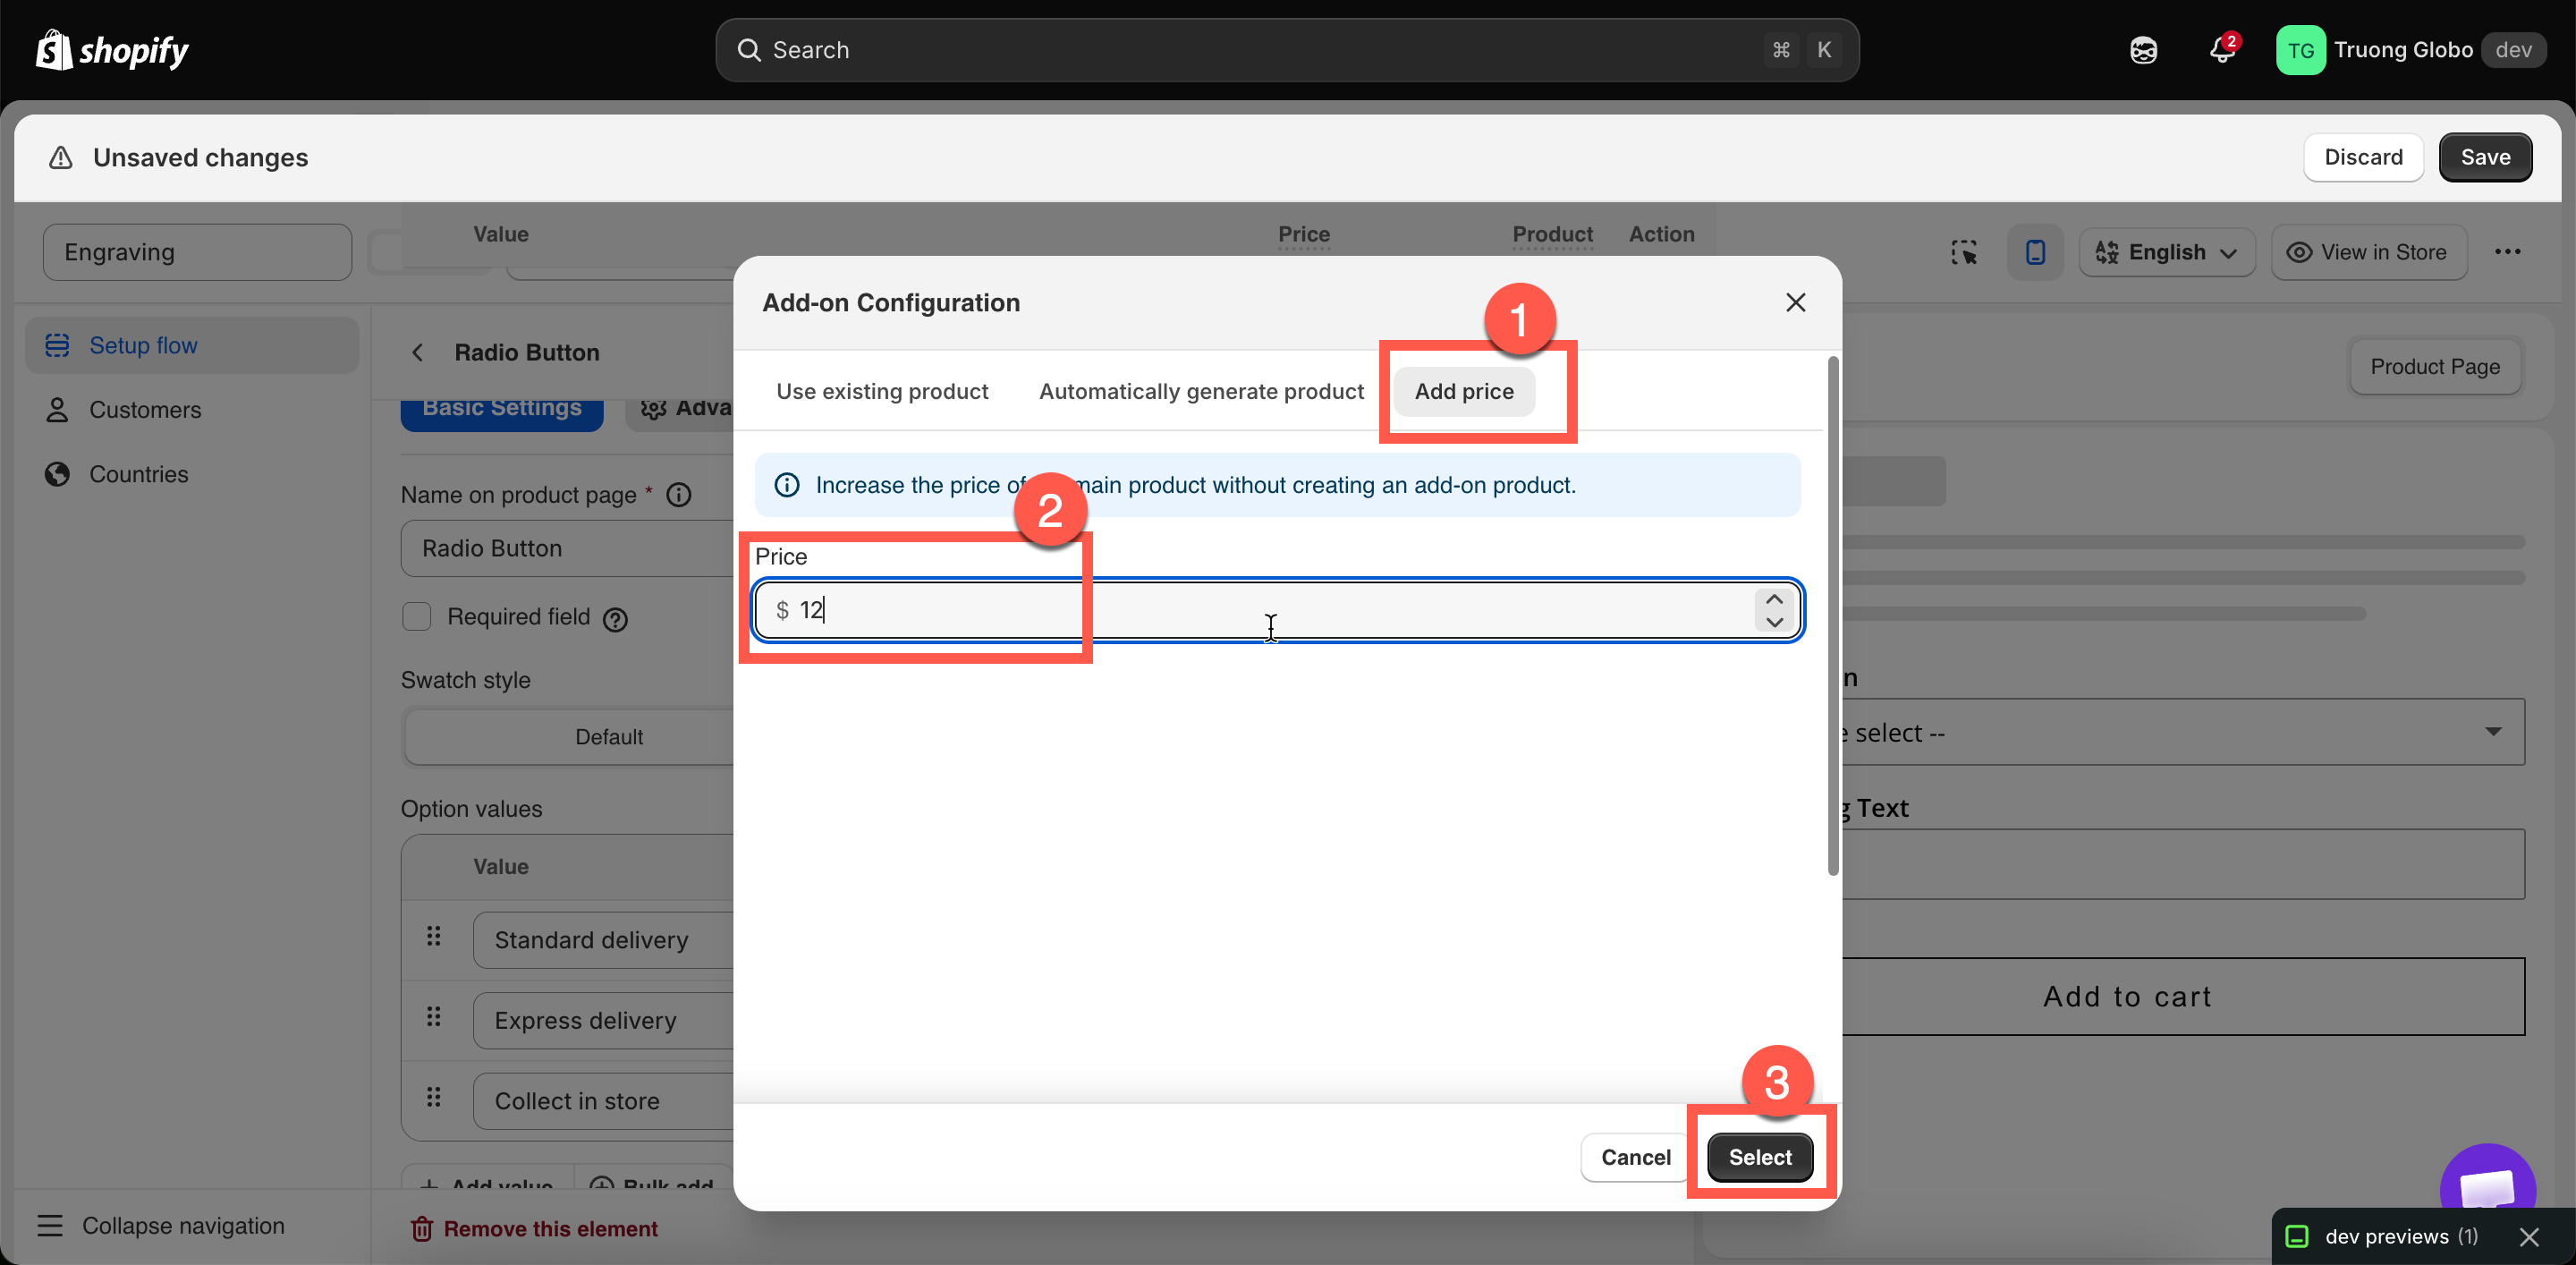Click the Collapse navigation icon

click(50, 1226)
